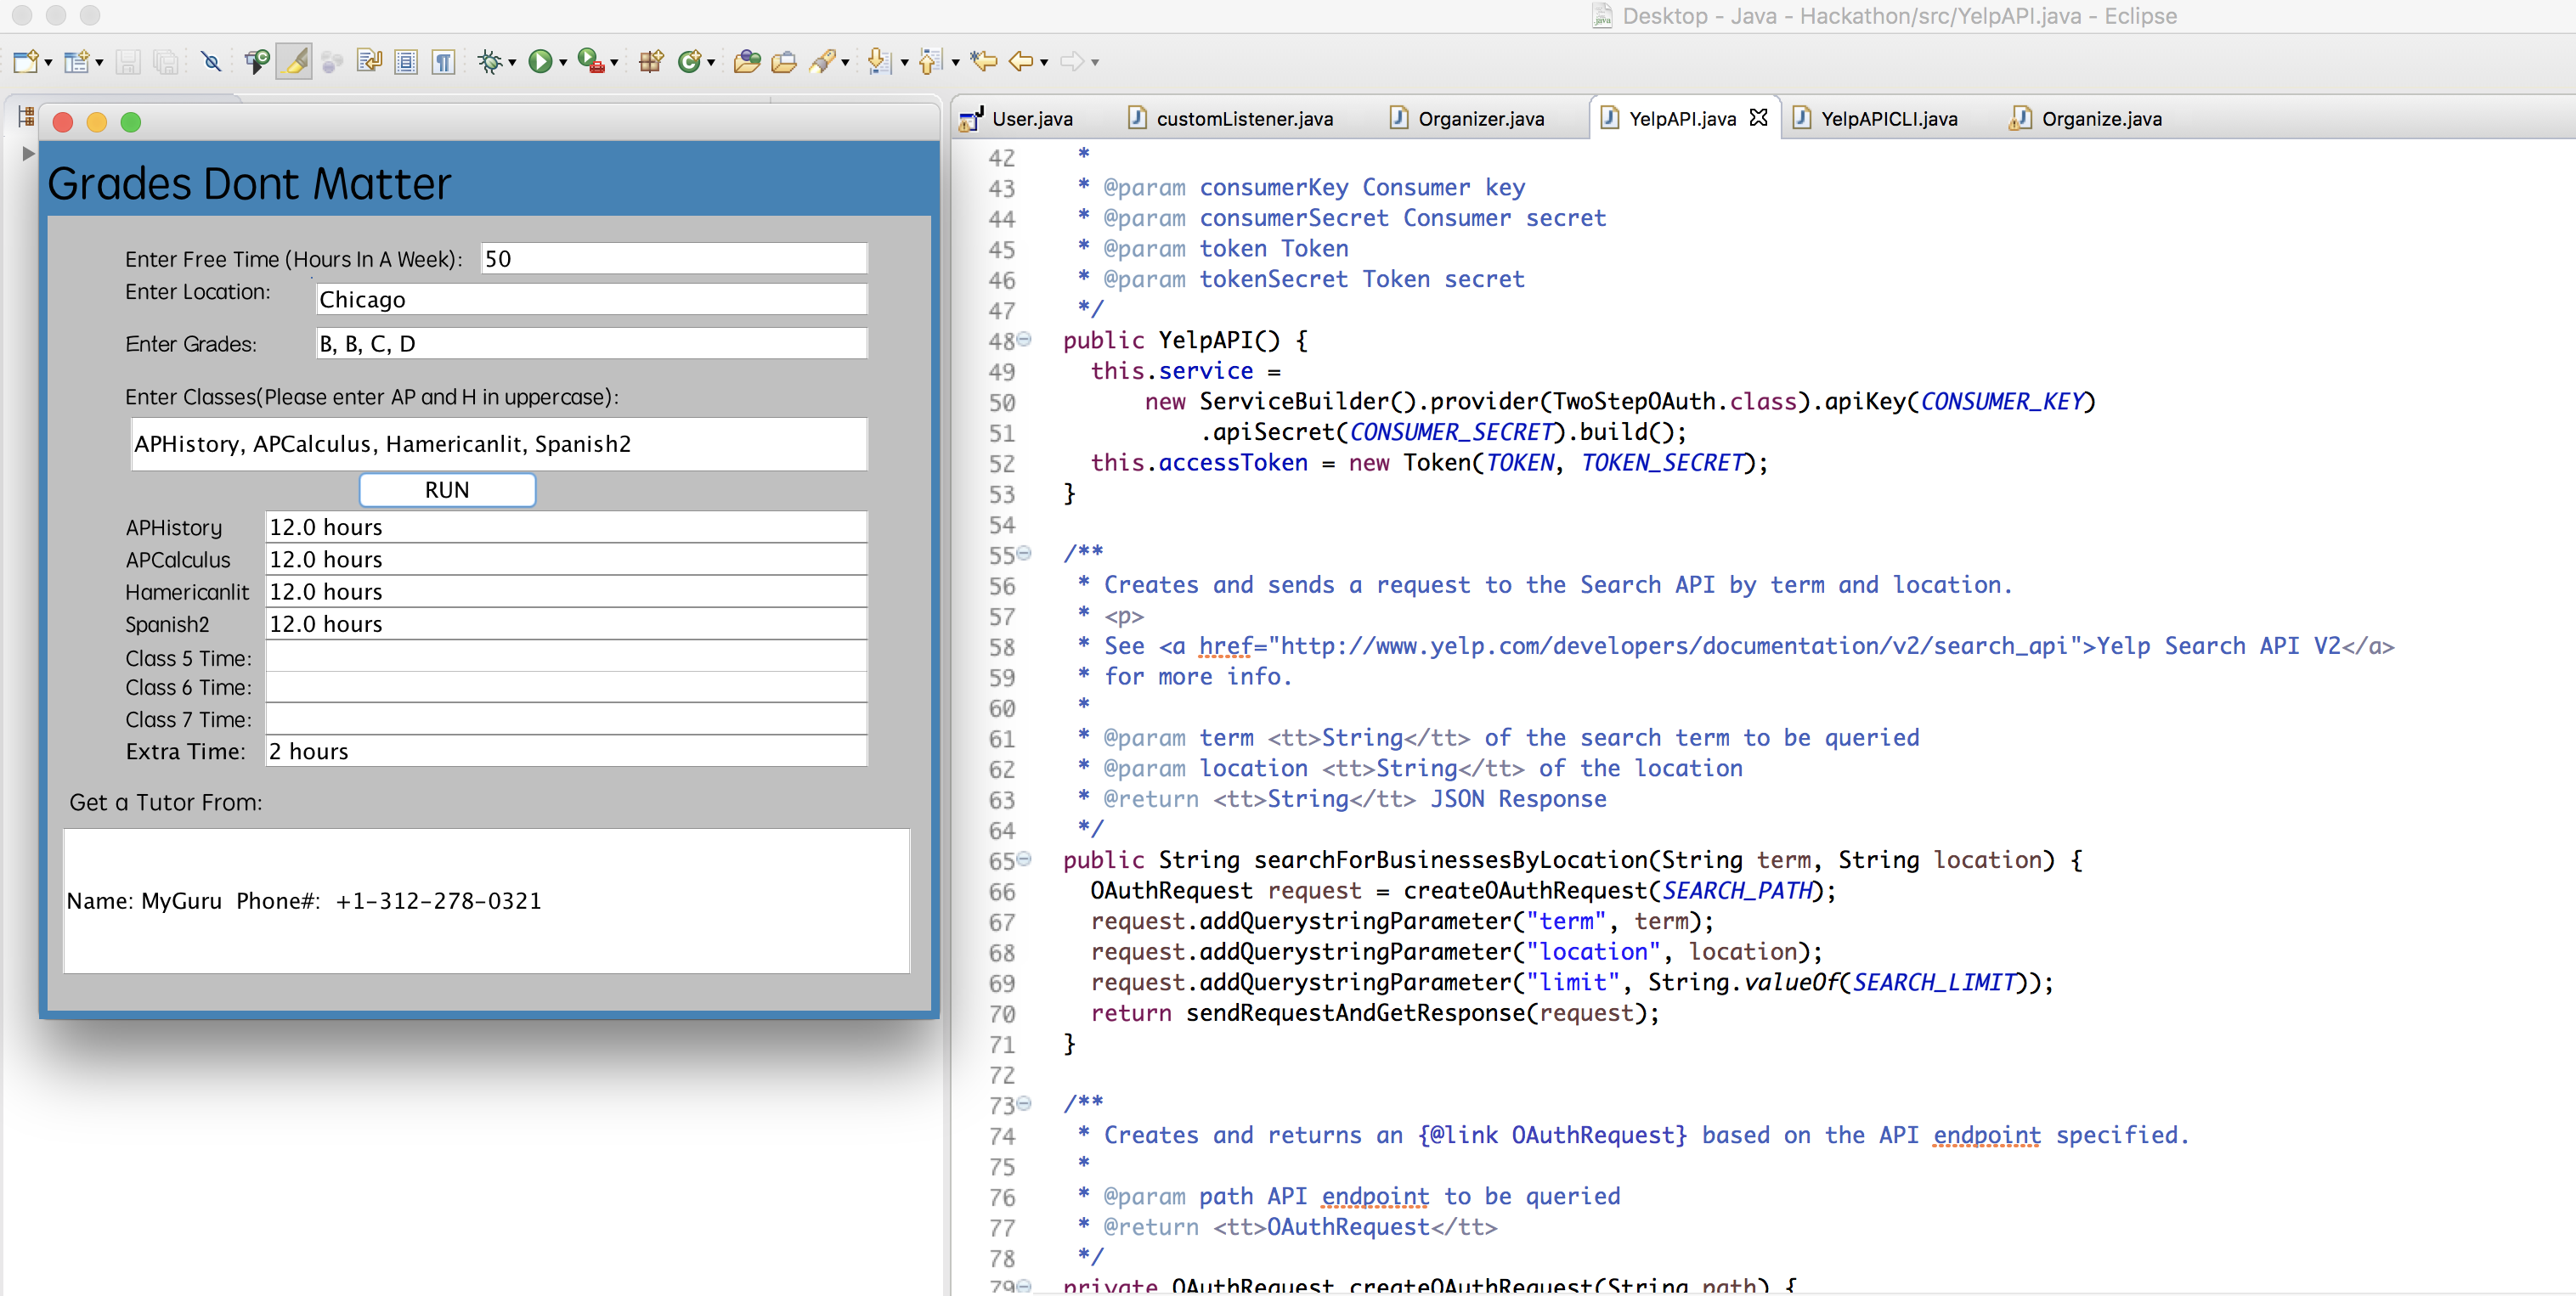Click the Open Type folder icon
Image resolution: width=2576 pixels, height=1296 pixels.
click(746, 62)
